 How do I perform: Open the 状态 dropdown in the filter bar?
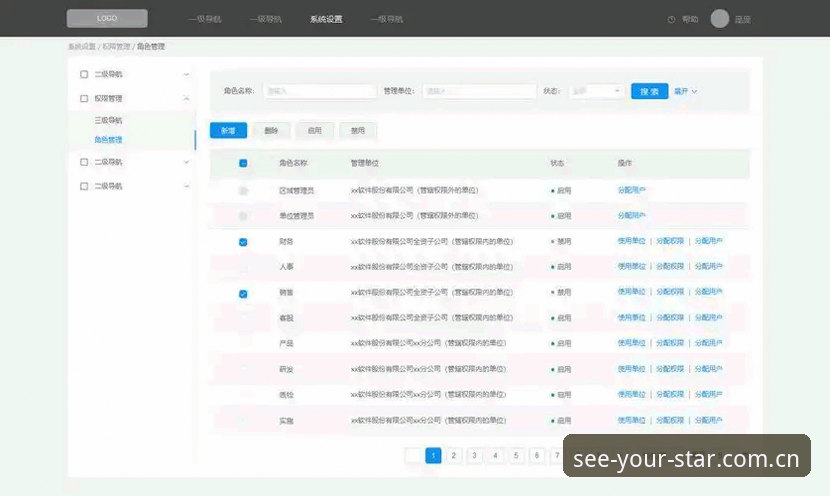[596, 91]
